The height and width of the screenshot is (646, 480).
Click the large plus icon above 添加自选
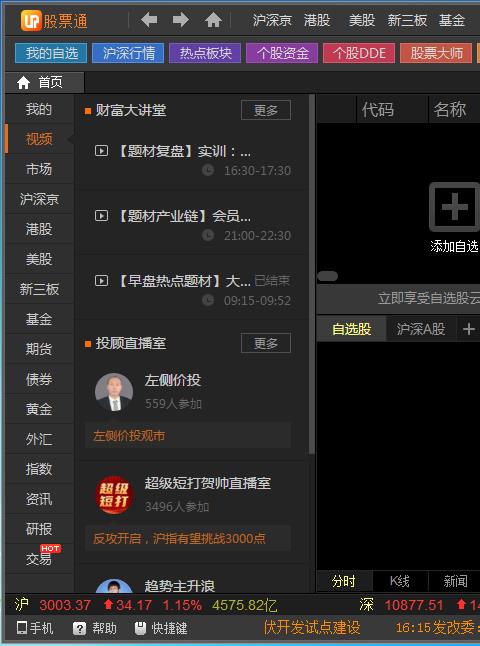click(454, 207)
